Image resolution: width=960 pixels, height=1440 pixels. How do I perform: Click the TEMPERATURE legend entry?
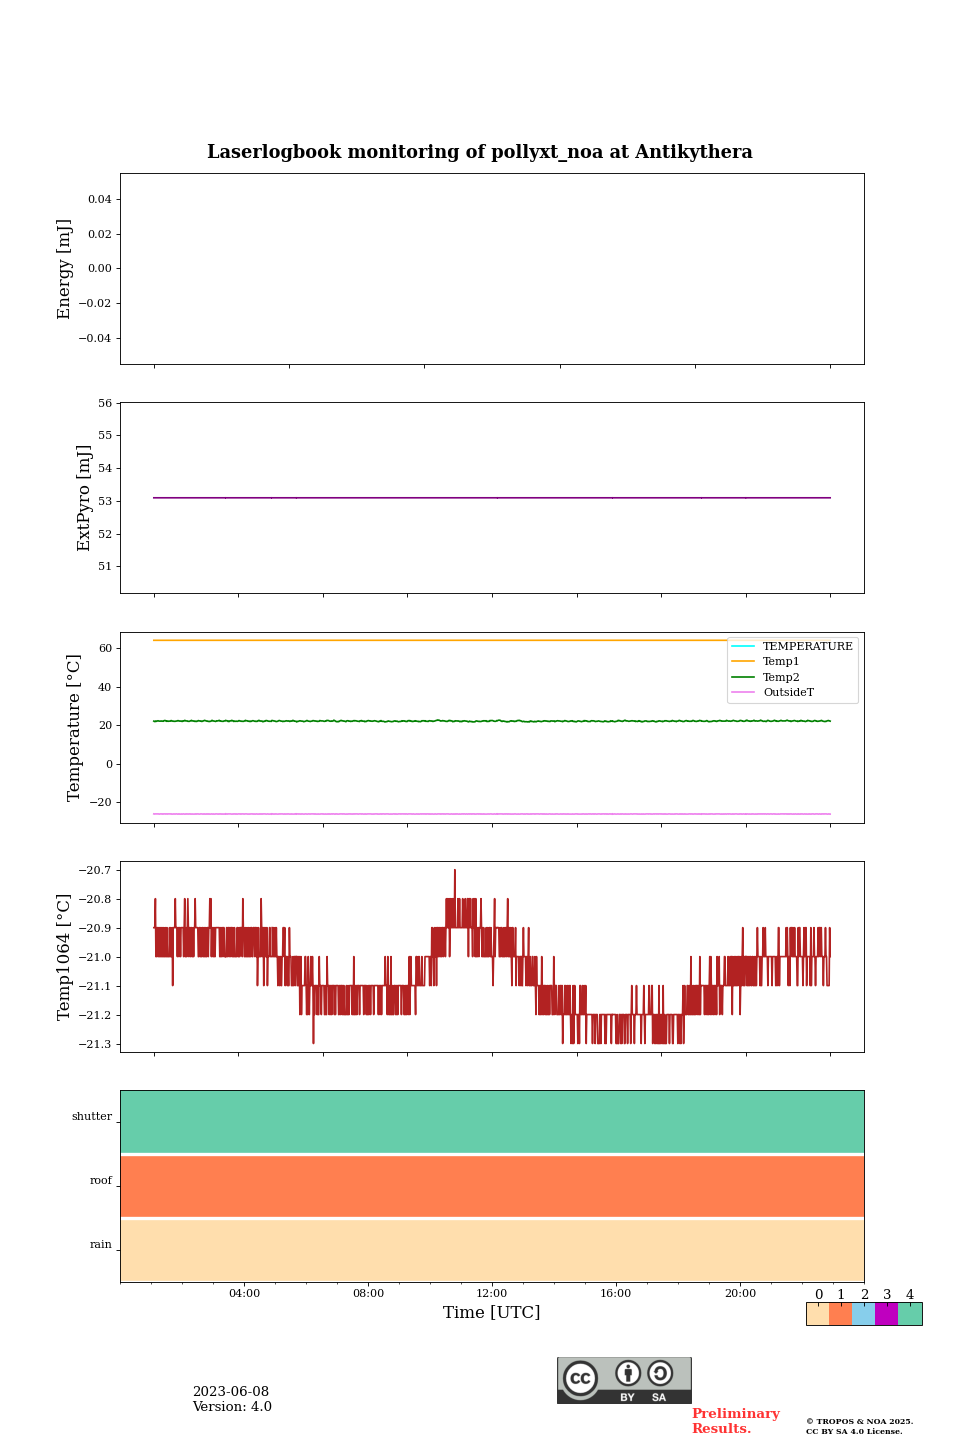point(792,646)
